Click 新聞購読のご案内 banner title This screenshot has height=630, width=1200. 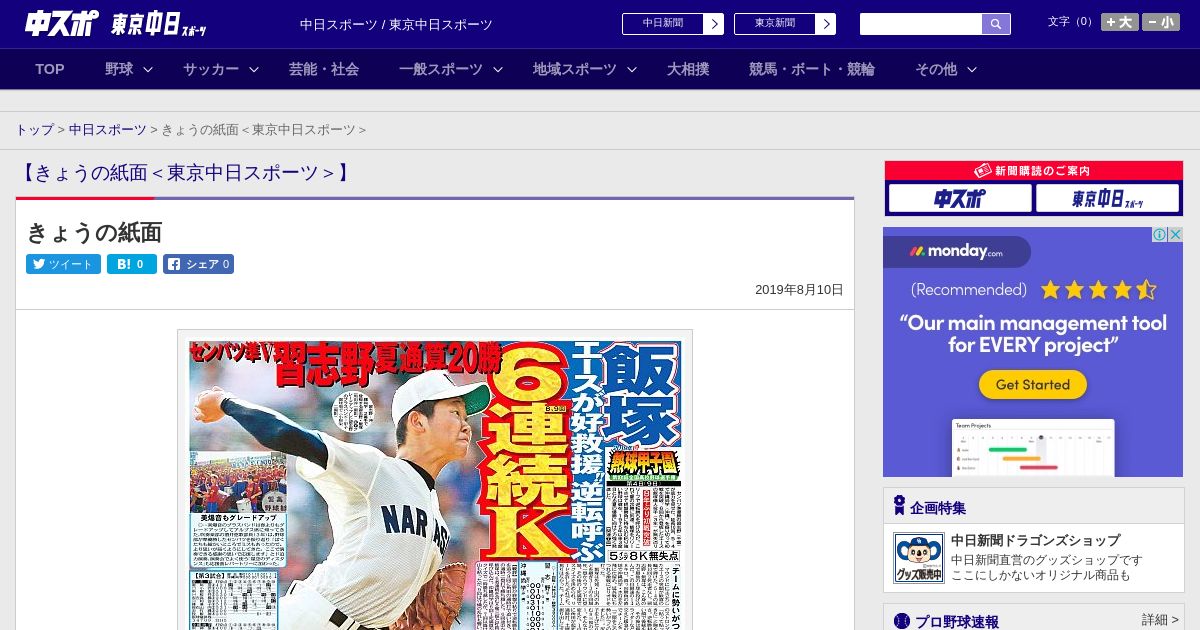tap(1033, 171)
